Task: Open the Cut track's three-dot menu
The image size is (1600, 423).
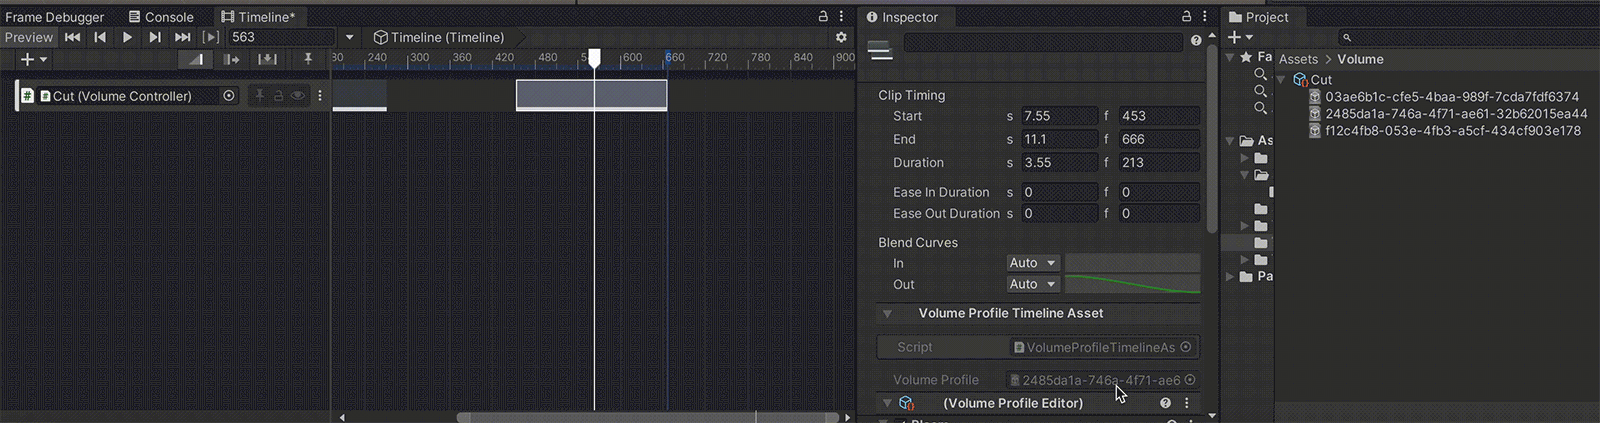Action: (320, 96)
